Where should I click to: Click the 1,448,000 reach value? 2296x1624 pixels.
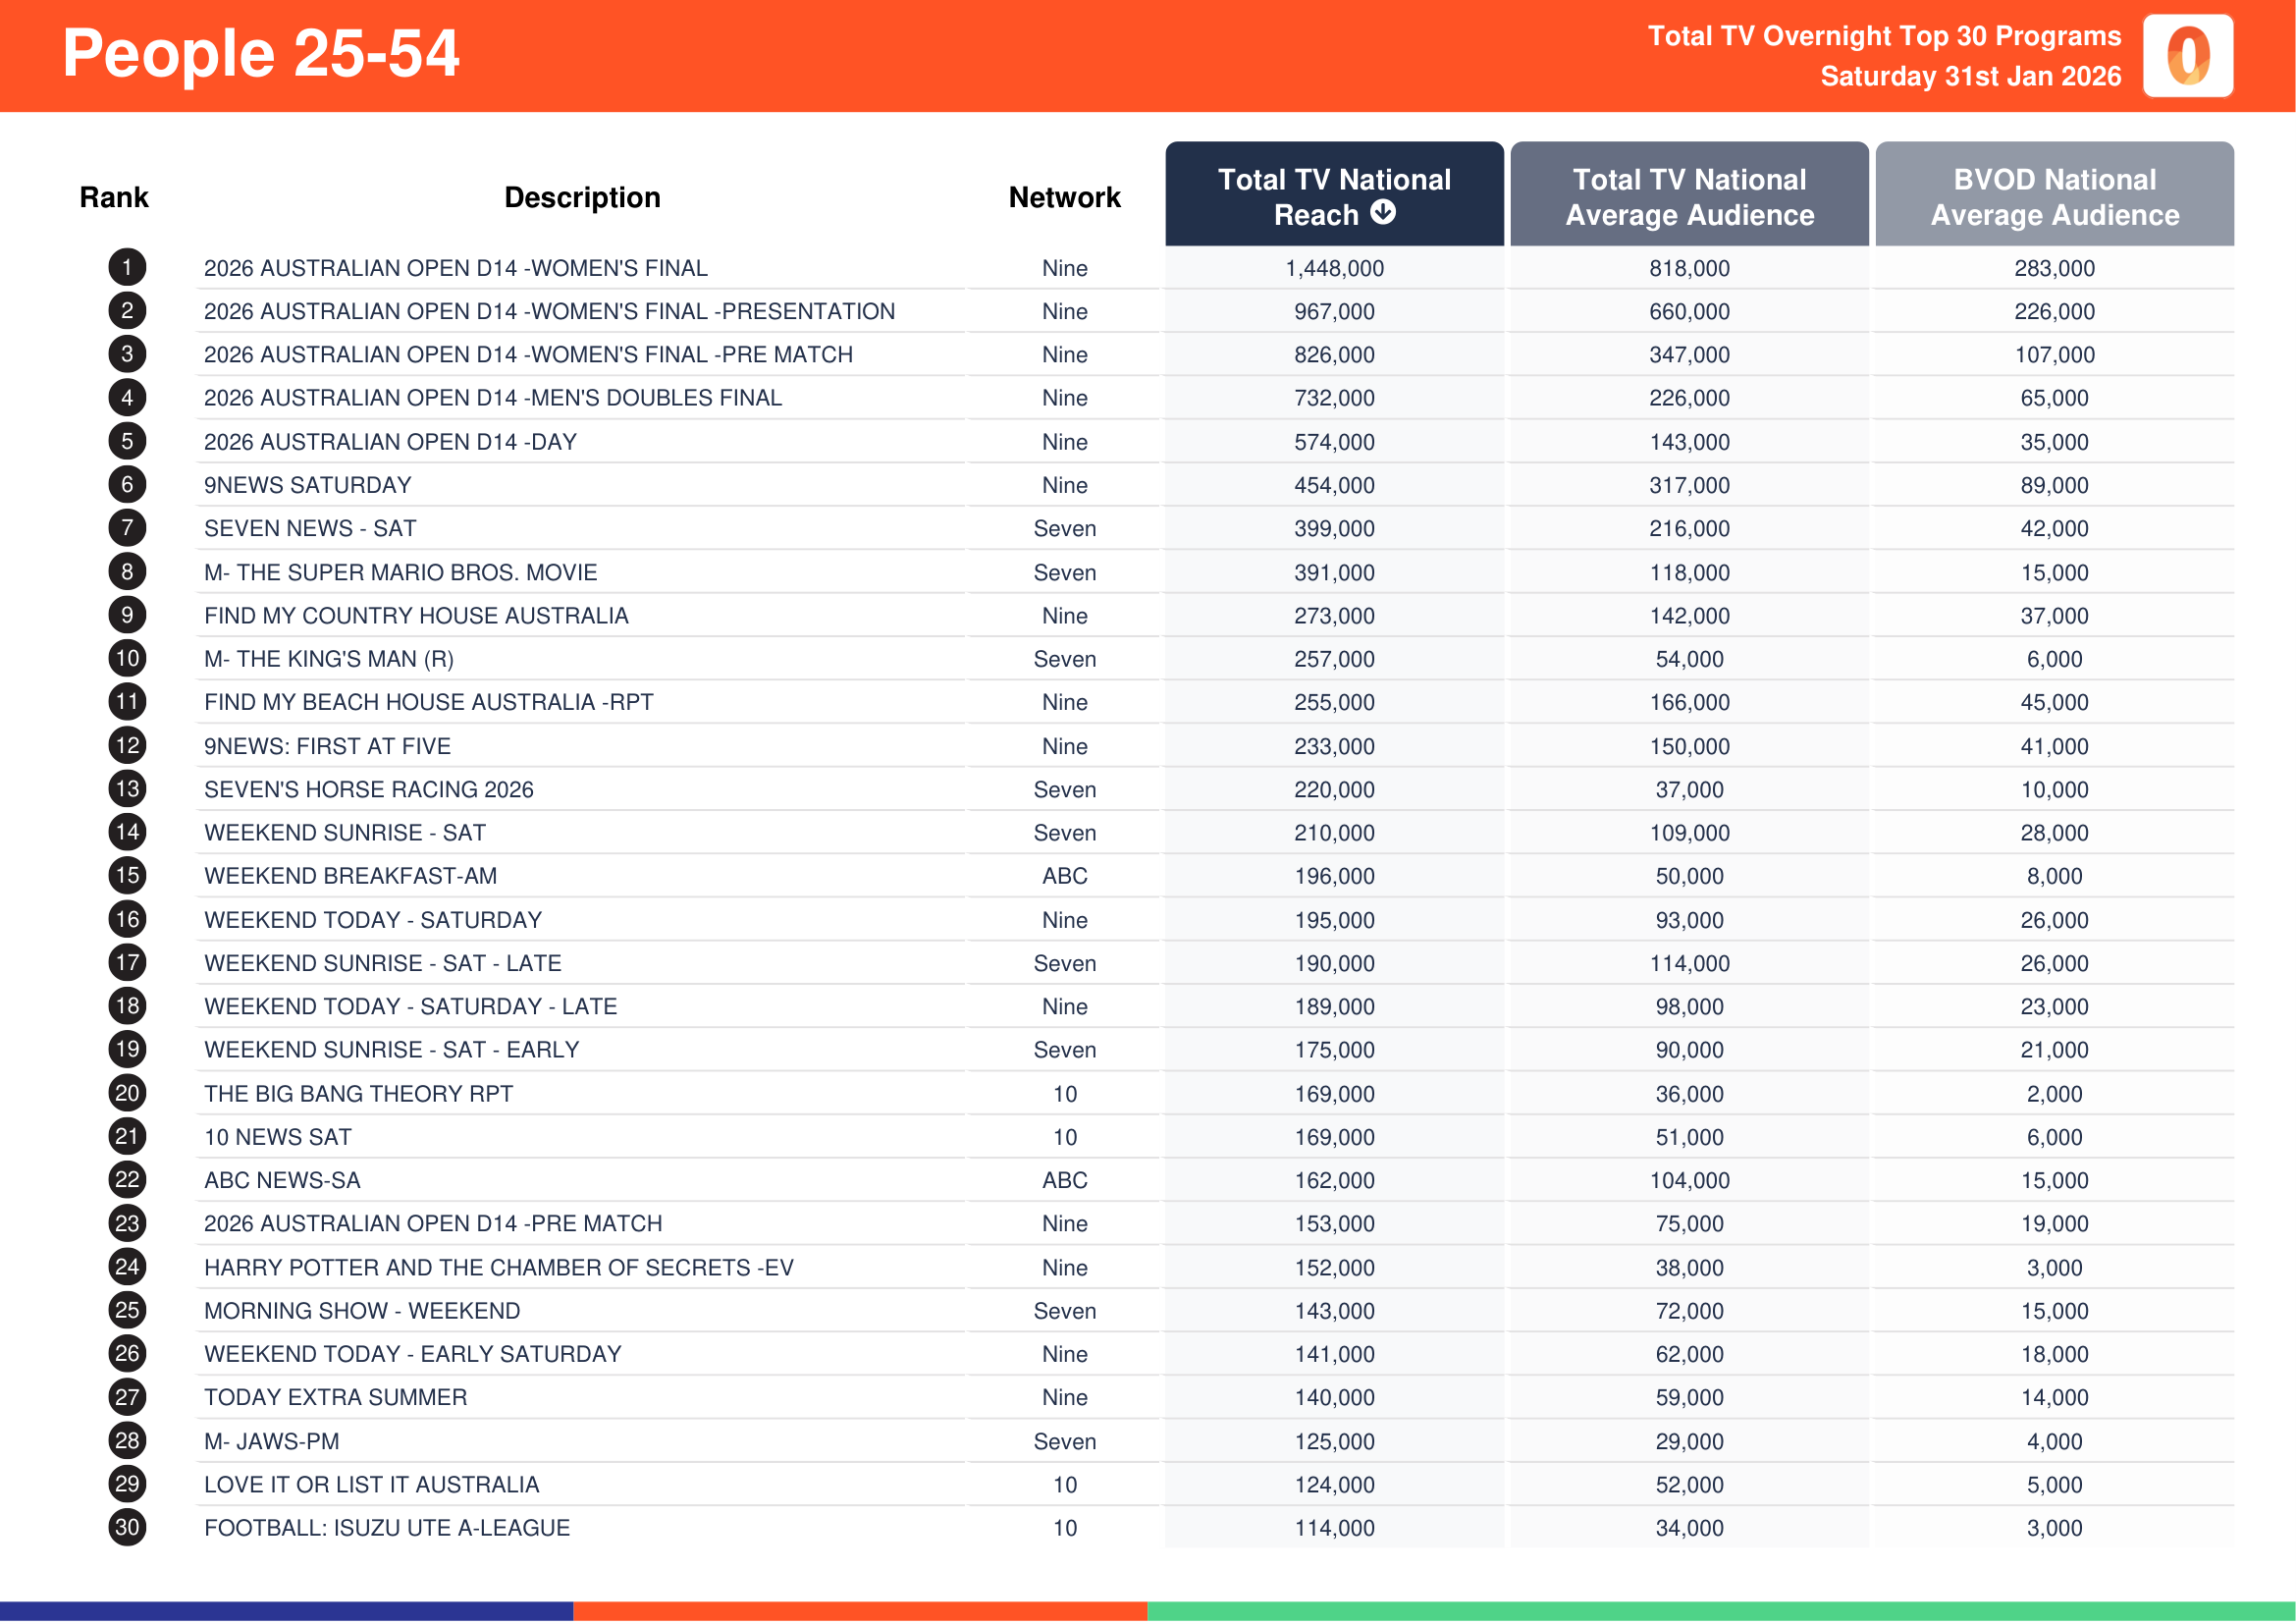point(1333,268)
